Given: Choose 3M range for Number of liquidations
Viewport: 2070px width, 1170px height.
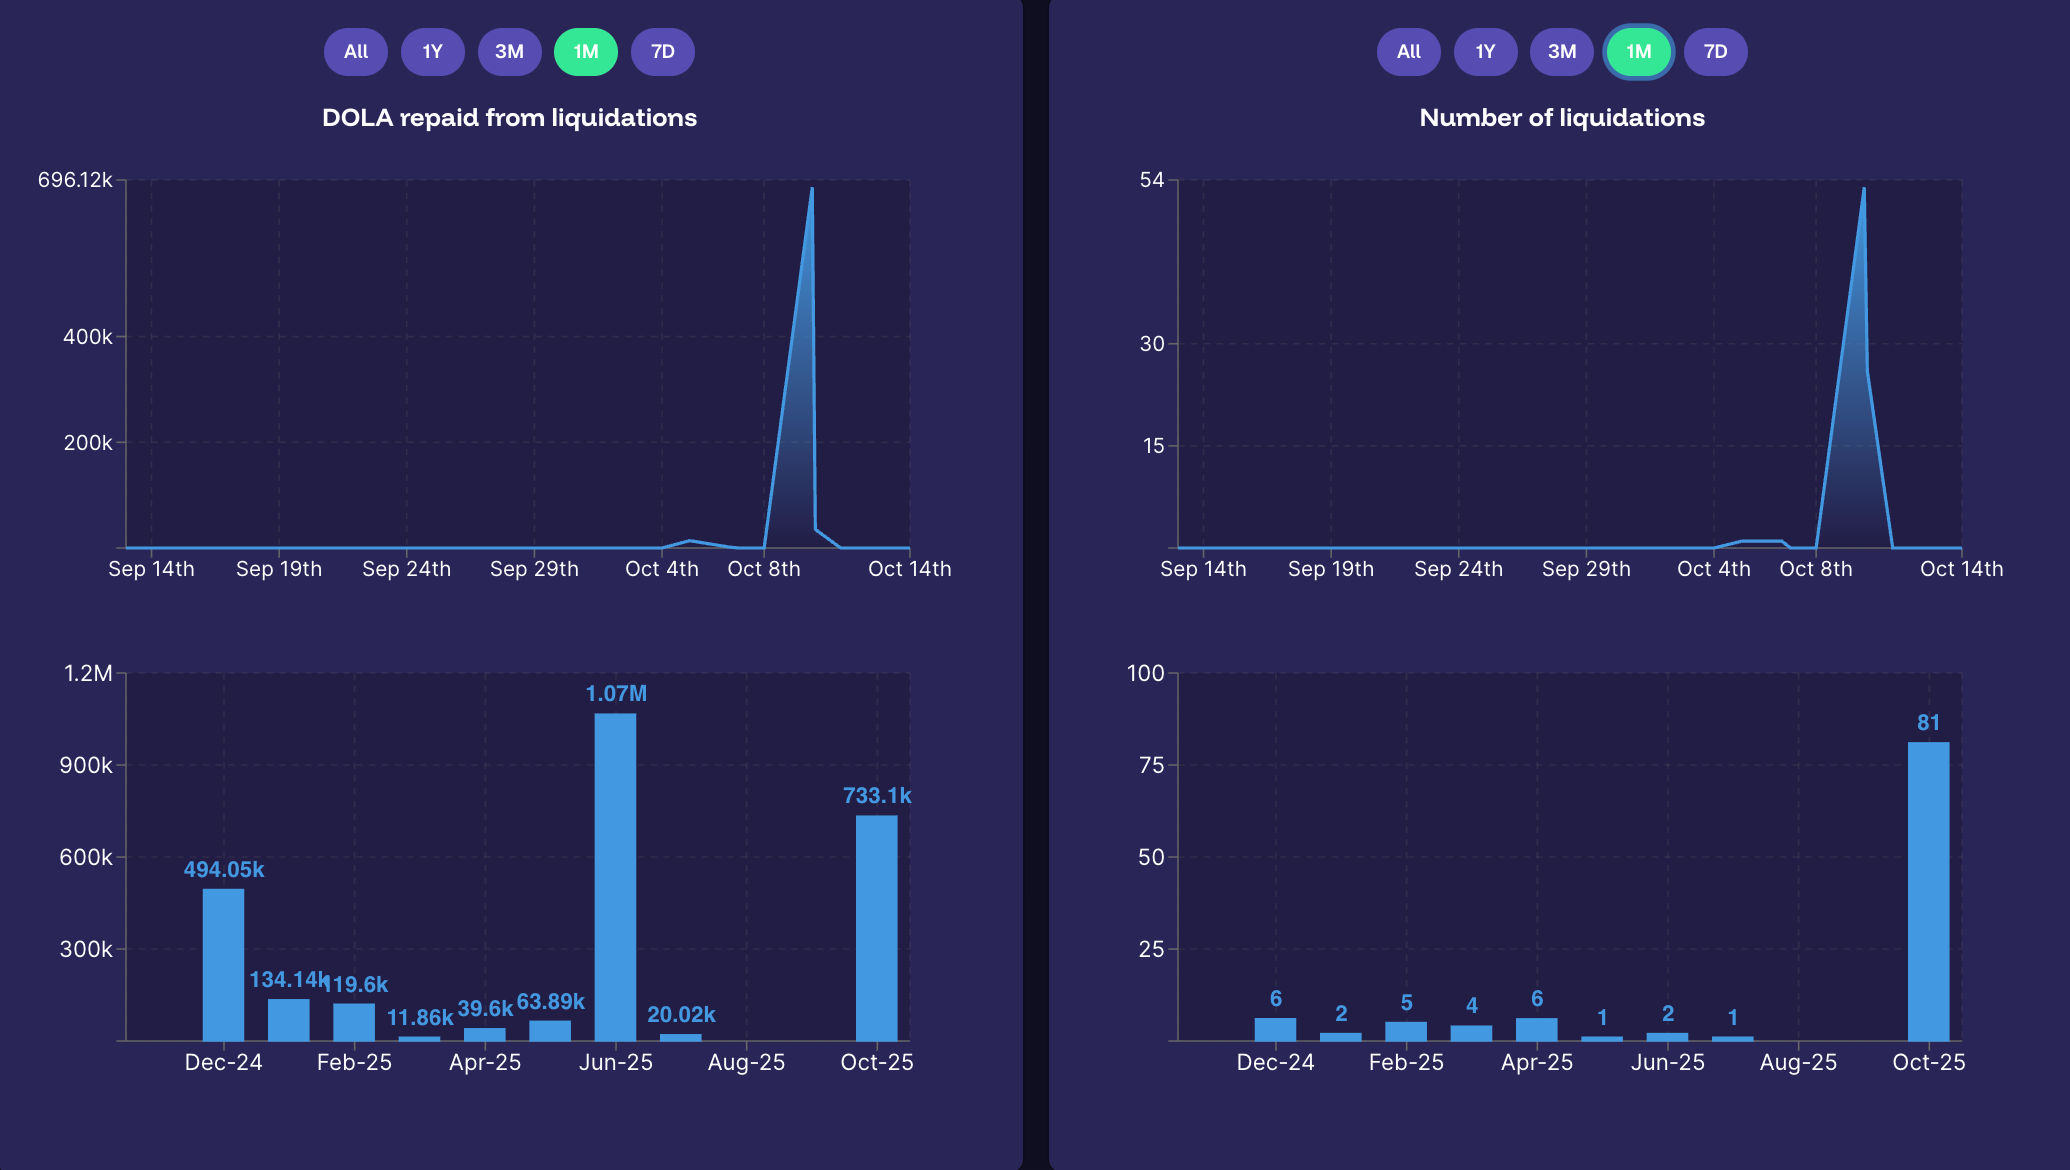Looking at the screenshot, I should [x=1561, y=52].
